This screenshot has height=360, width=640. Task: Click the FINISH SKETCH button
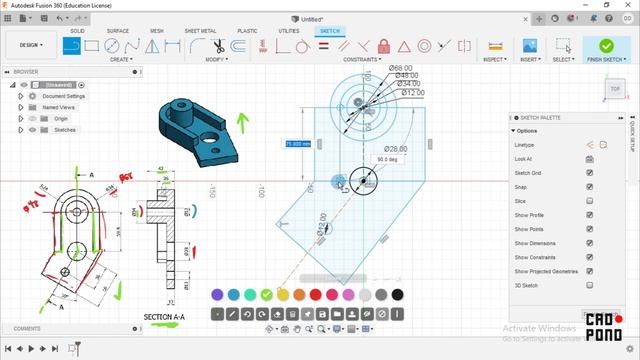point(606,50)
